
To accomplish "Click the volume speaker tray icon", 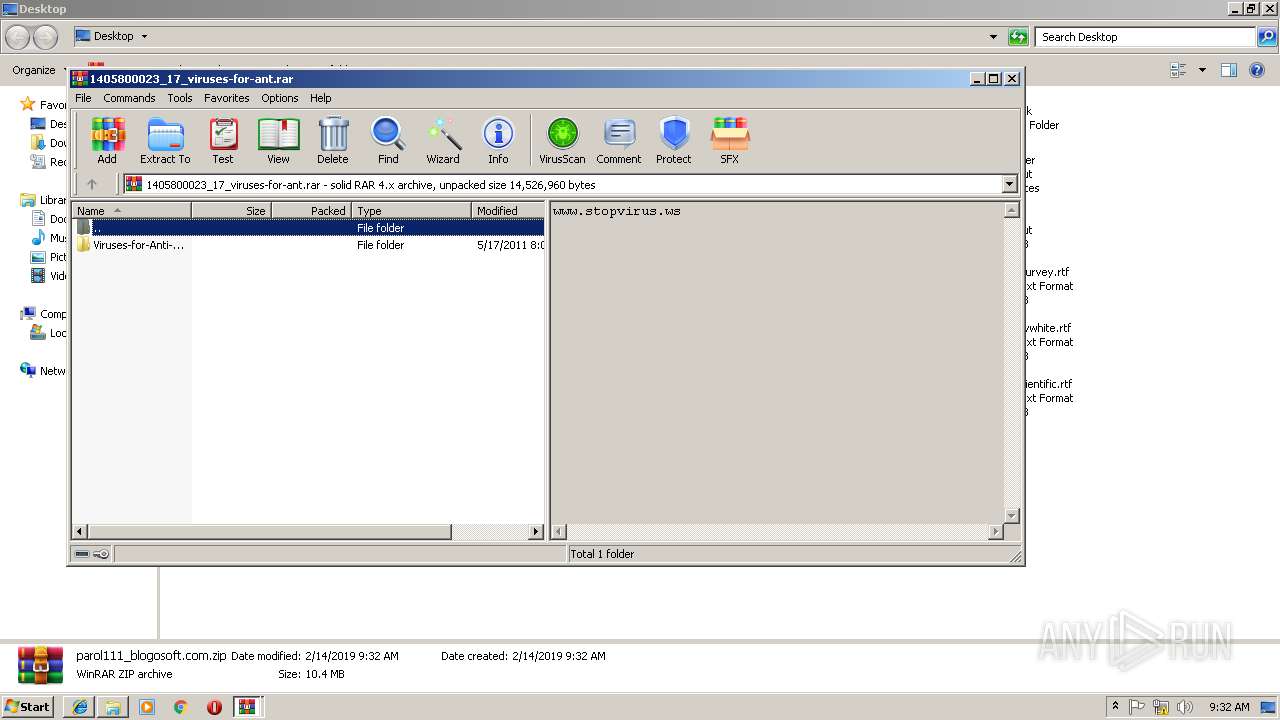I will pyautogui.click(x=1185, y=707).
